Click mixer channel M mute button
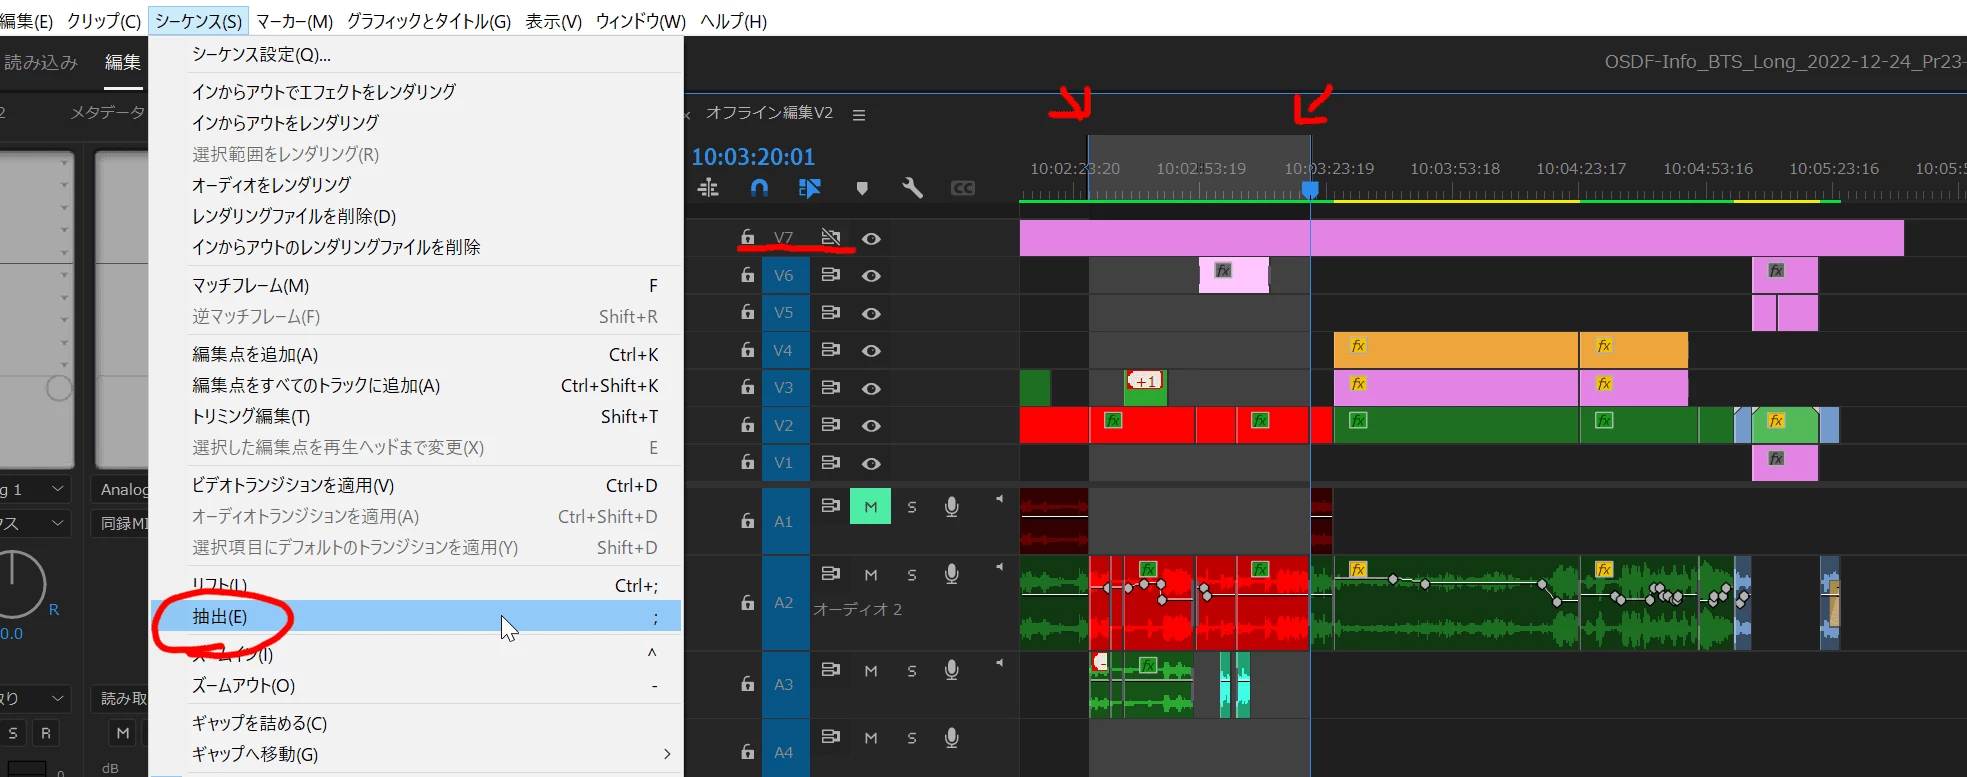Viewport: 1967px width, 777px height. tap(122, 733)
